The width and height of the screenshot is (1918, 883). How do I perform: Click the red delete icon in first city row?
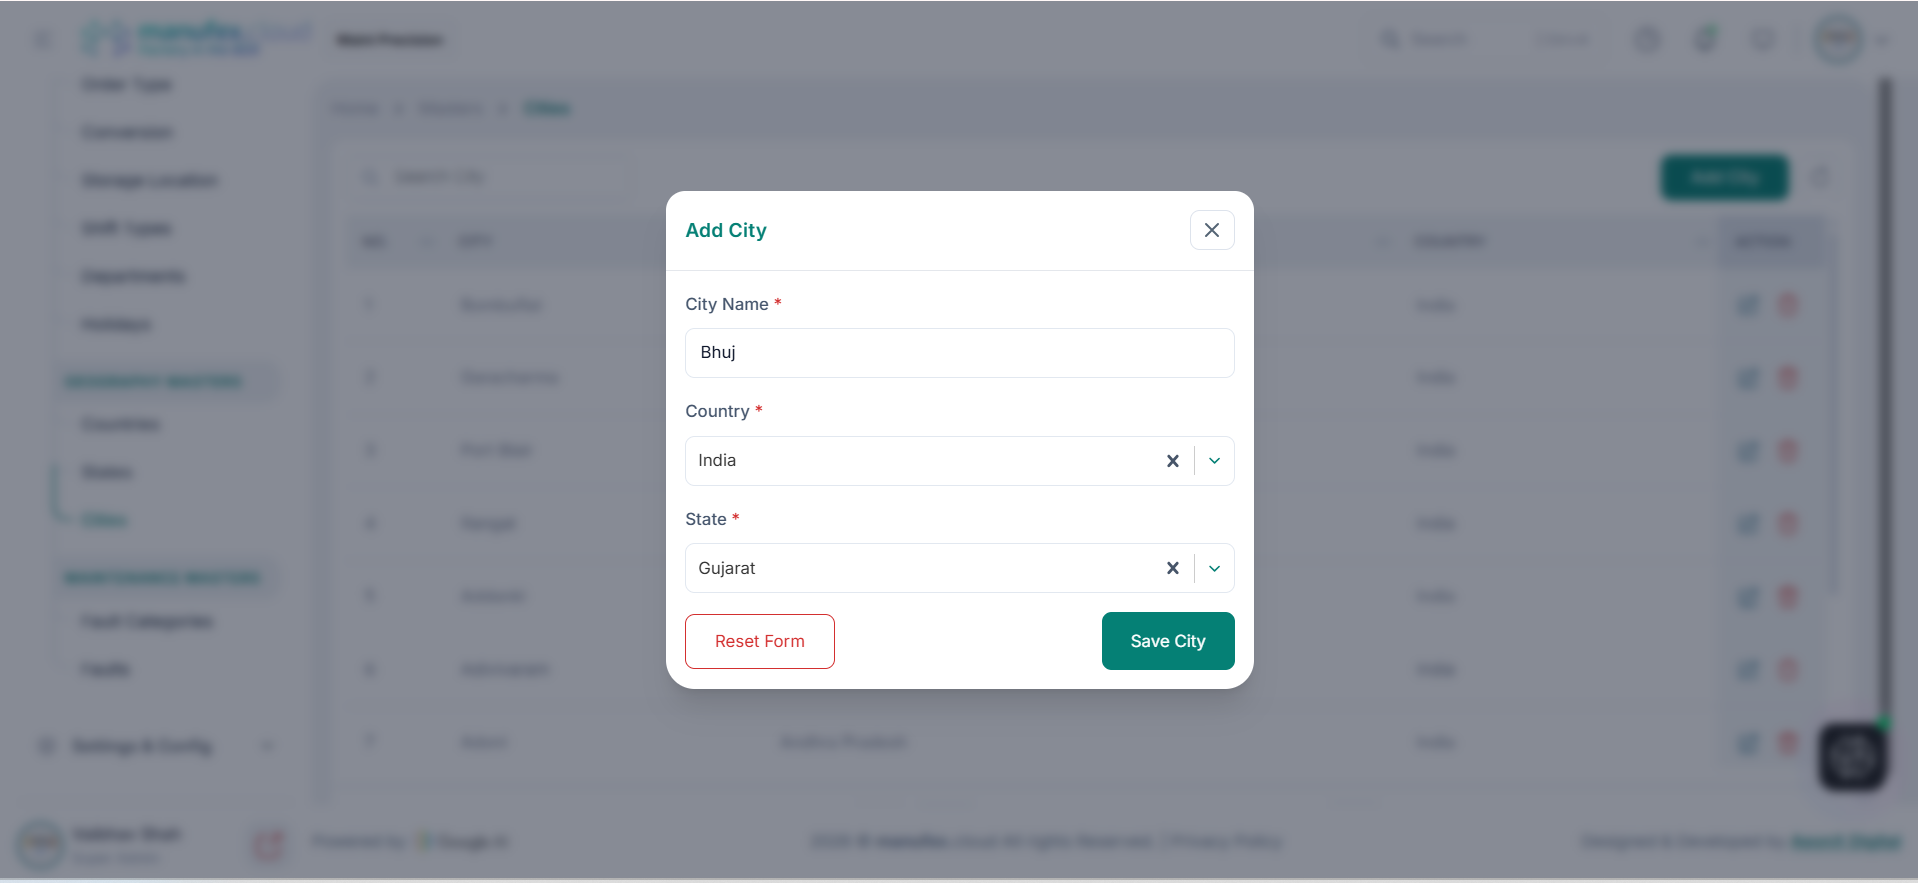1787,305
